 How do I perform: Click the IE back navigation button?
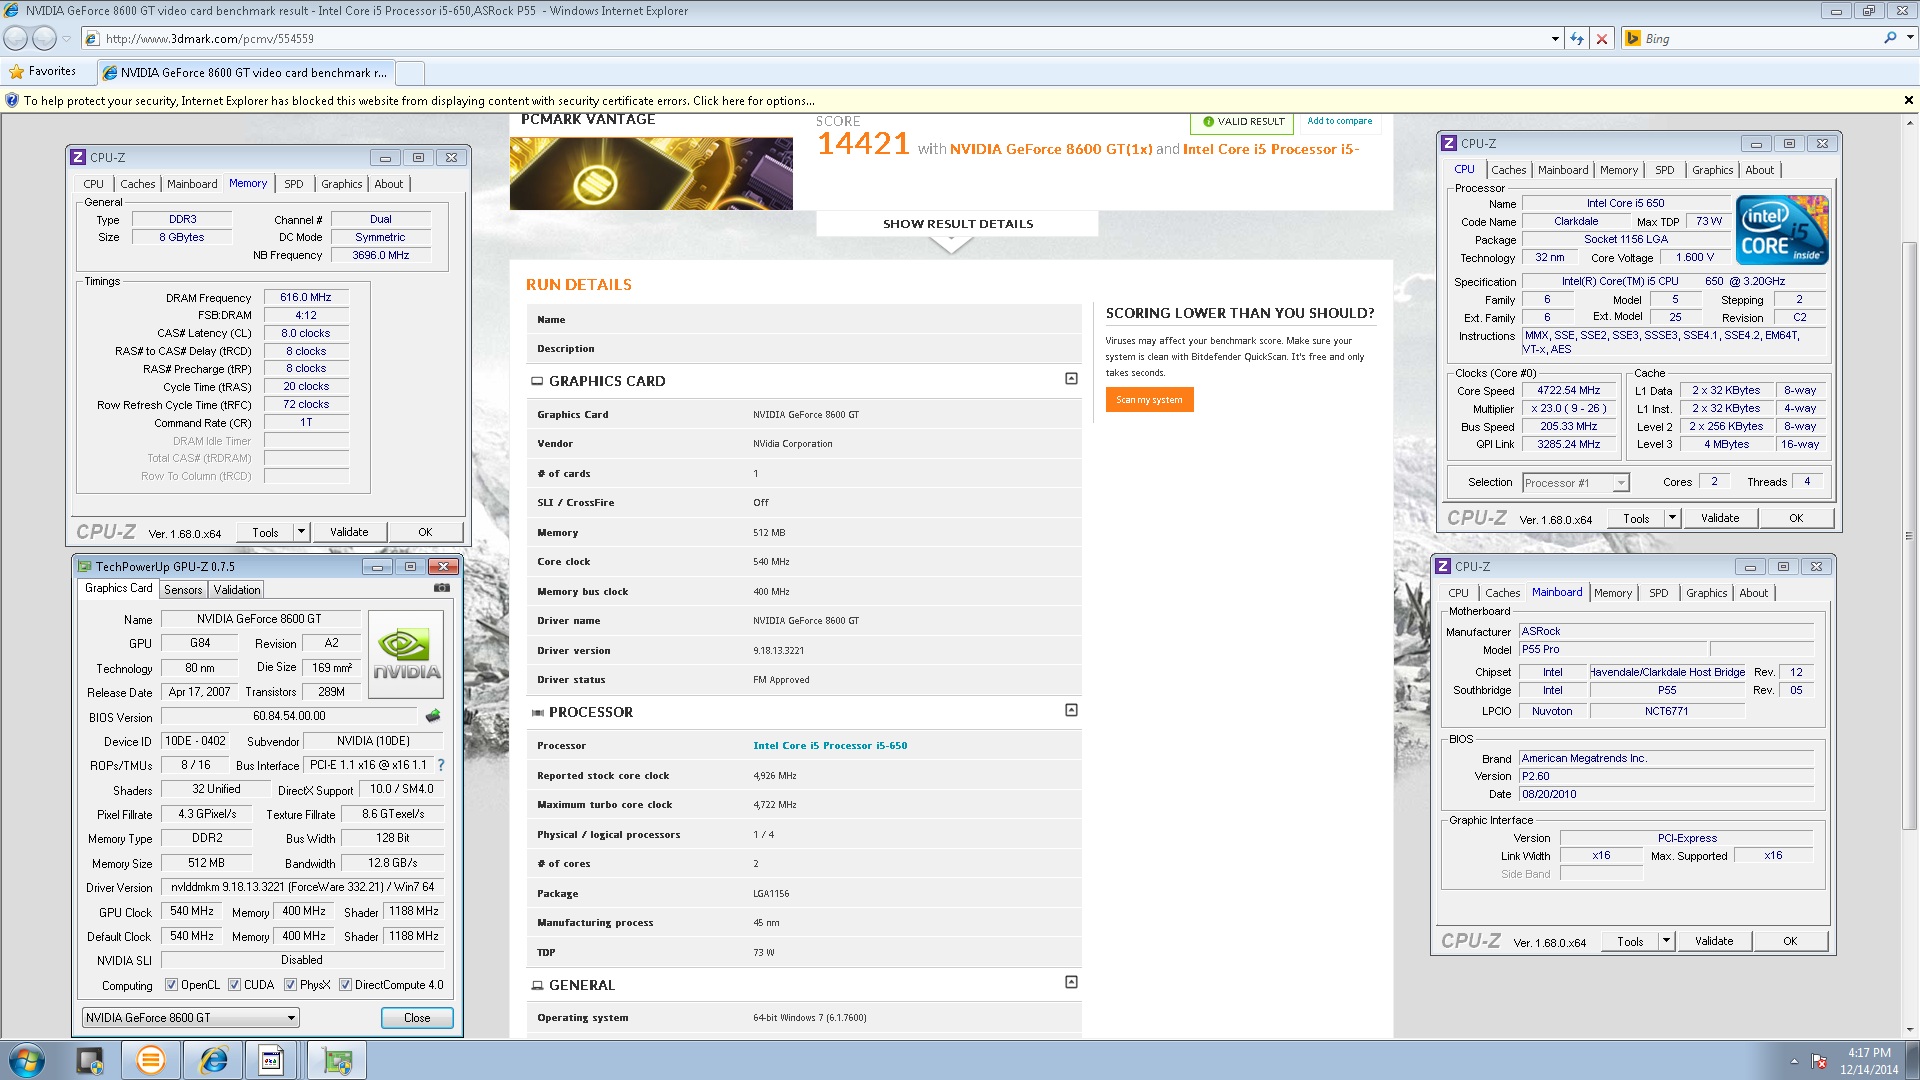pyautogui.click(x=16, y=38)
